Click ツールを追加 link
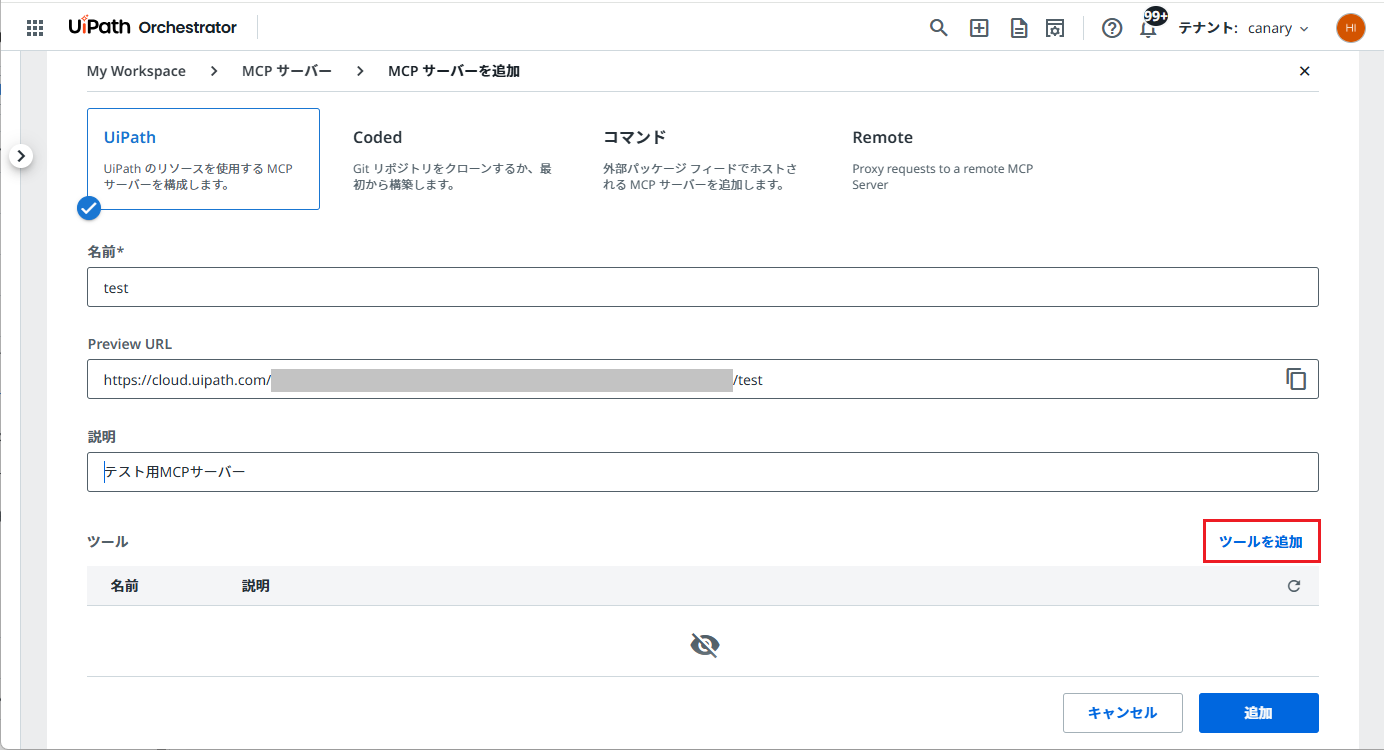 click(x=1261, y=541)
